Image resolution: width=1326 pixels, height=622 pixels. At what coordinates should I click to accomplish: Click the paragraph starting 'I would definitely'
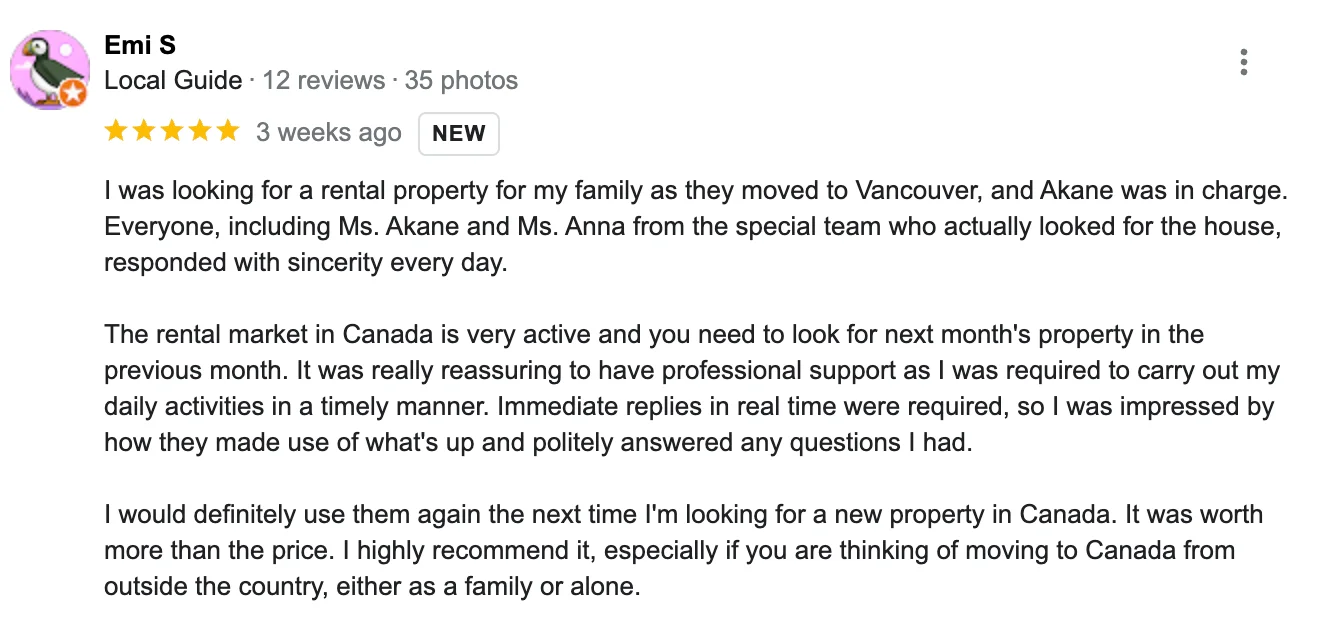click(683, 550)
